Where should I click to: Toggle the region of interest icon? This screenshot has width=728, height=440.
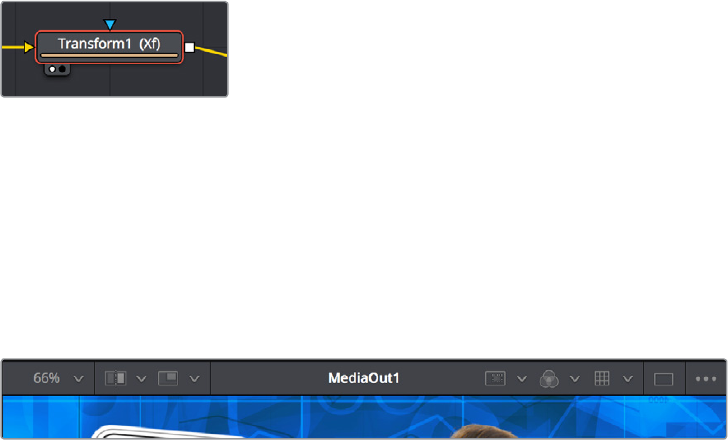click(x=495, y=378)
